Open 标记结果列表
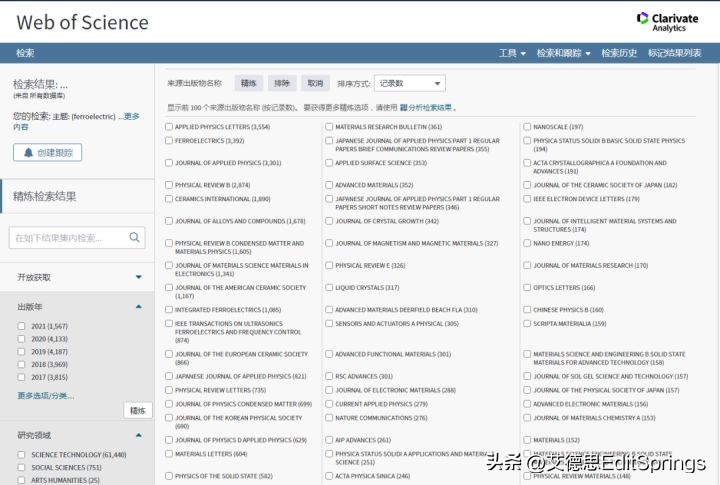The width and height of the screenshot is (720, 485). click(674, 53)
